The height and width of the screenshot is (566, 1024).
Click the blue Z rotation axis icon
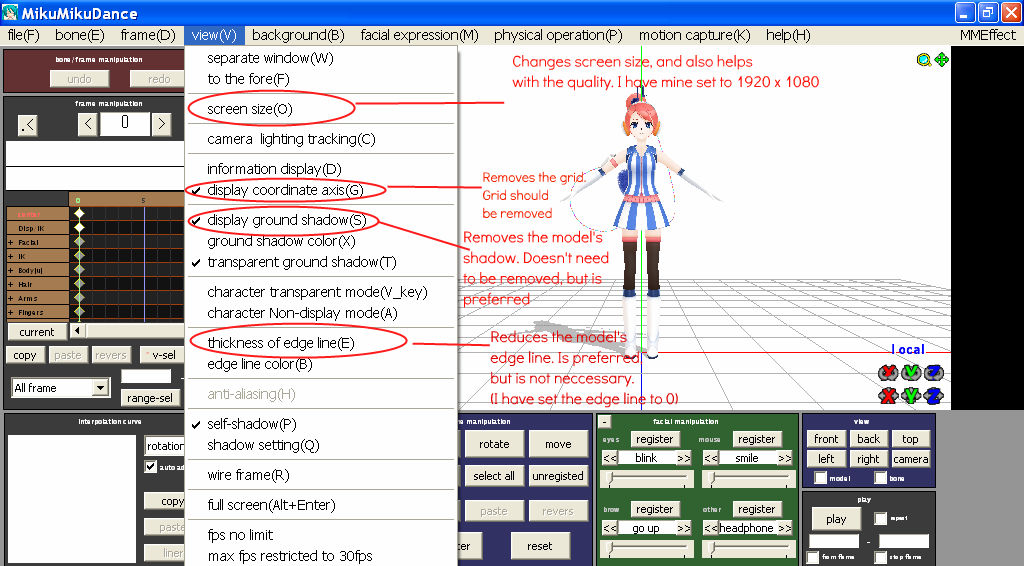coord(933,373)
